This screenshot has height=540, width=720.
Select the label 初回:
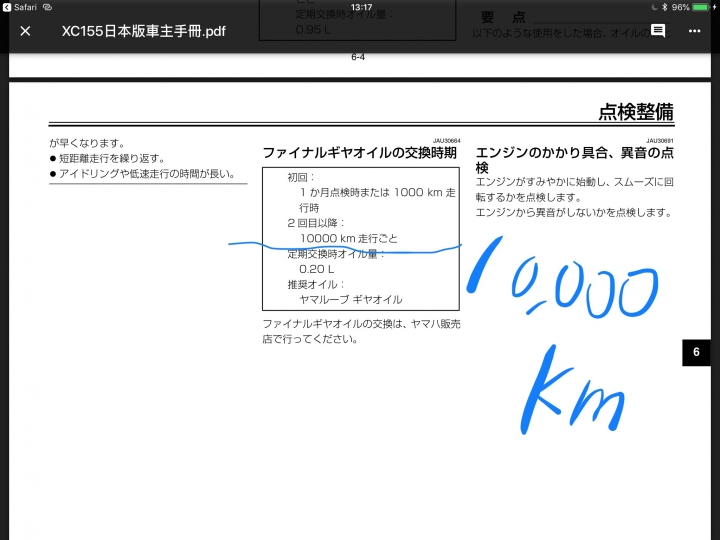[301, 177]
